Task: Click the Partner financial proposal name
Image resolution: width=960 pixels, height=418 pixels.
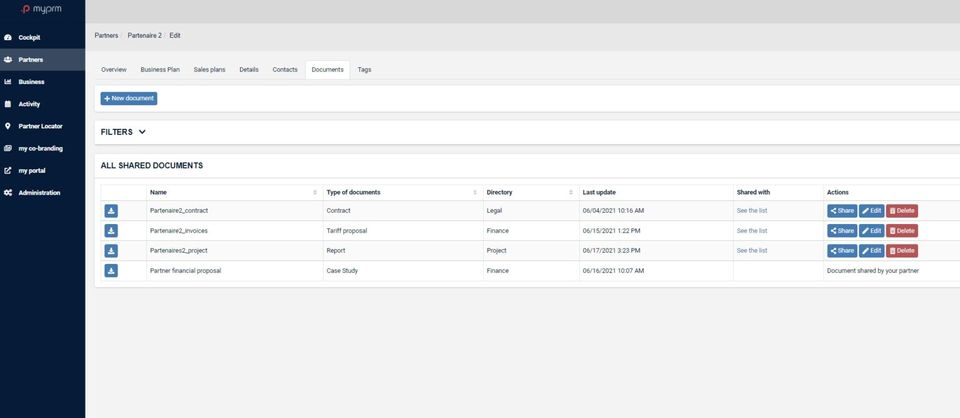Action: (186, 271)
